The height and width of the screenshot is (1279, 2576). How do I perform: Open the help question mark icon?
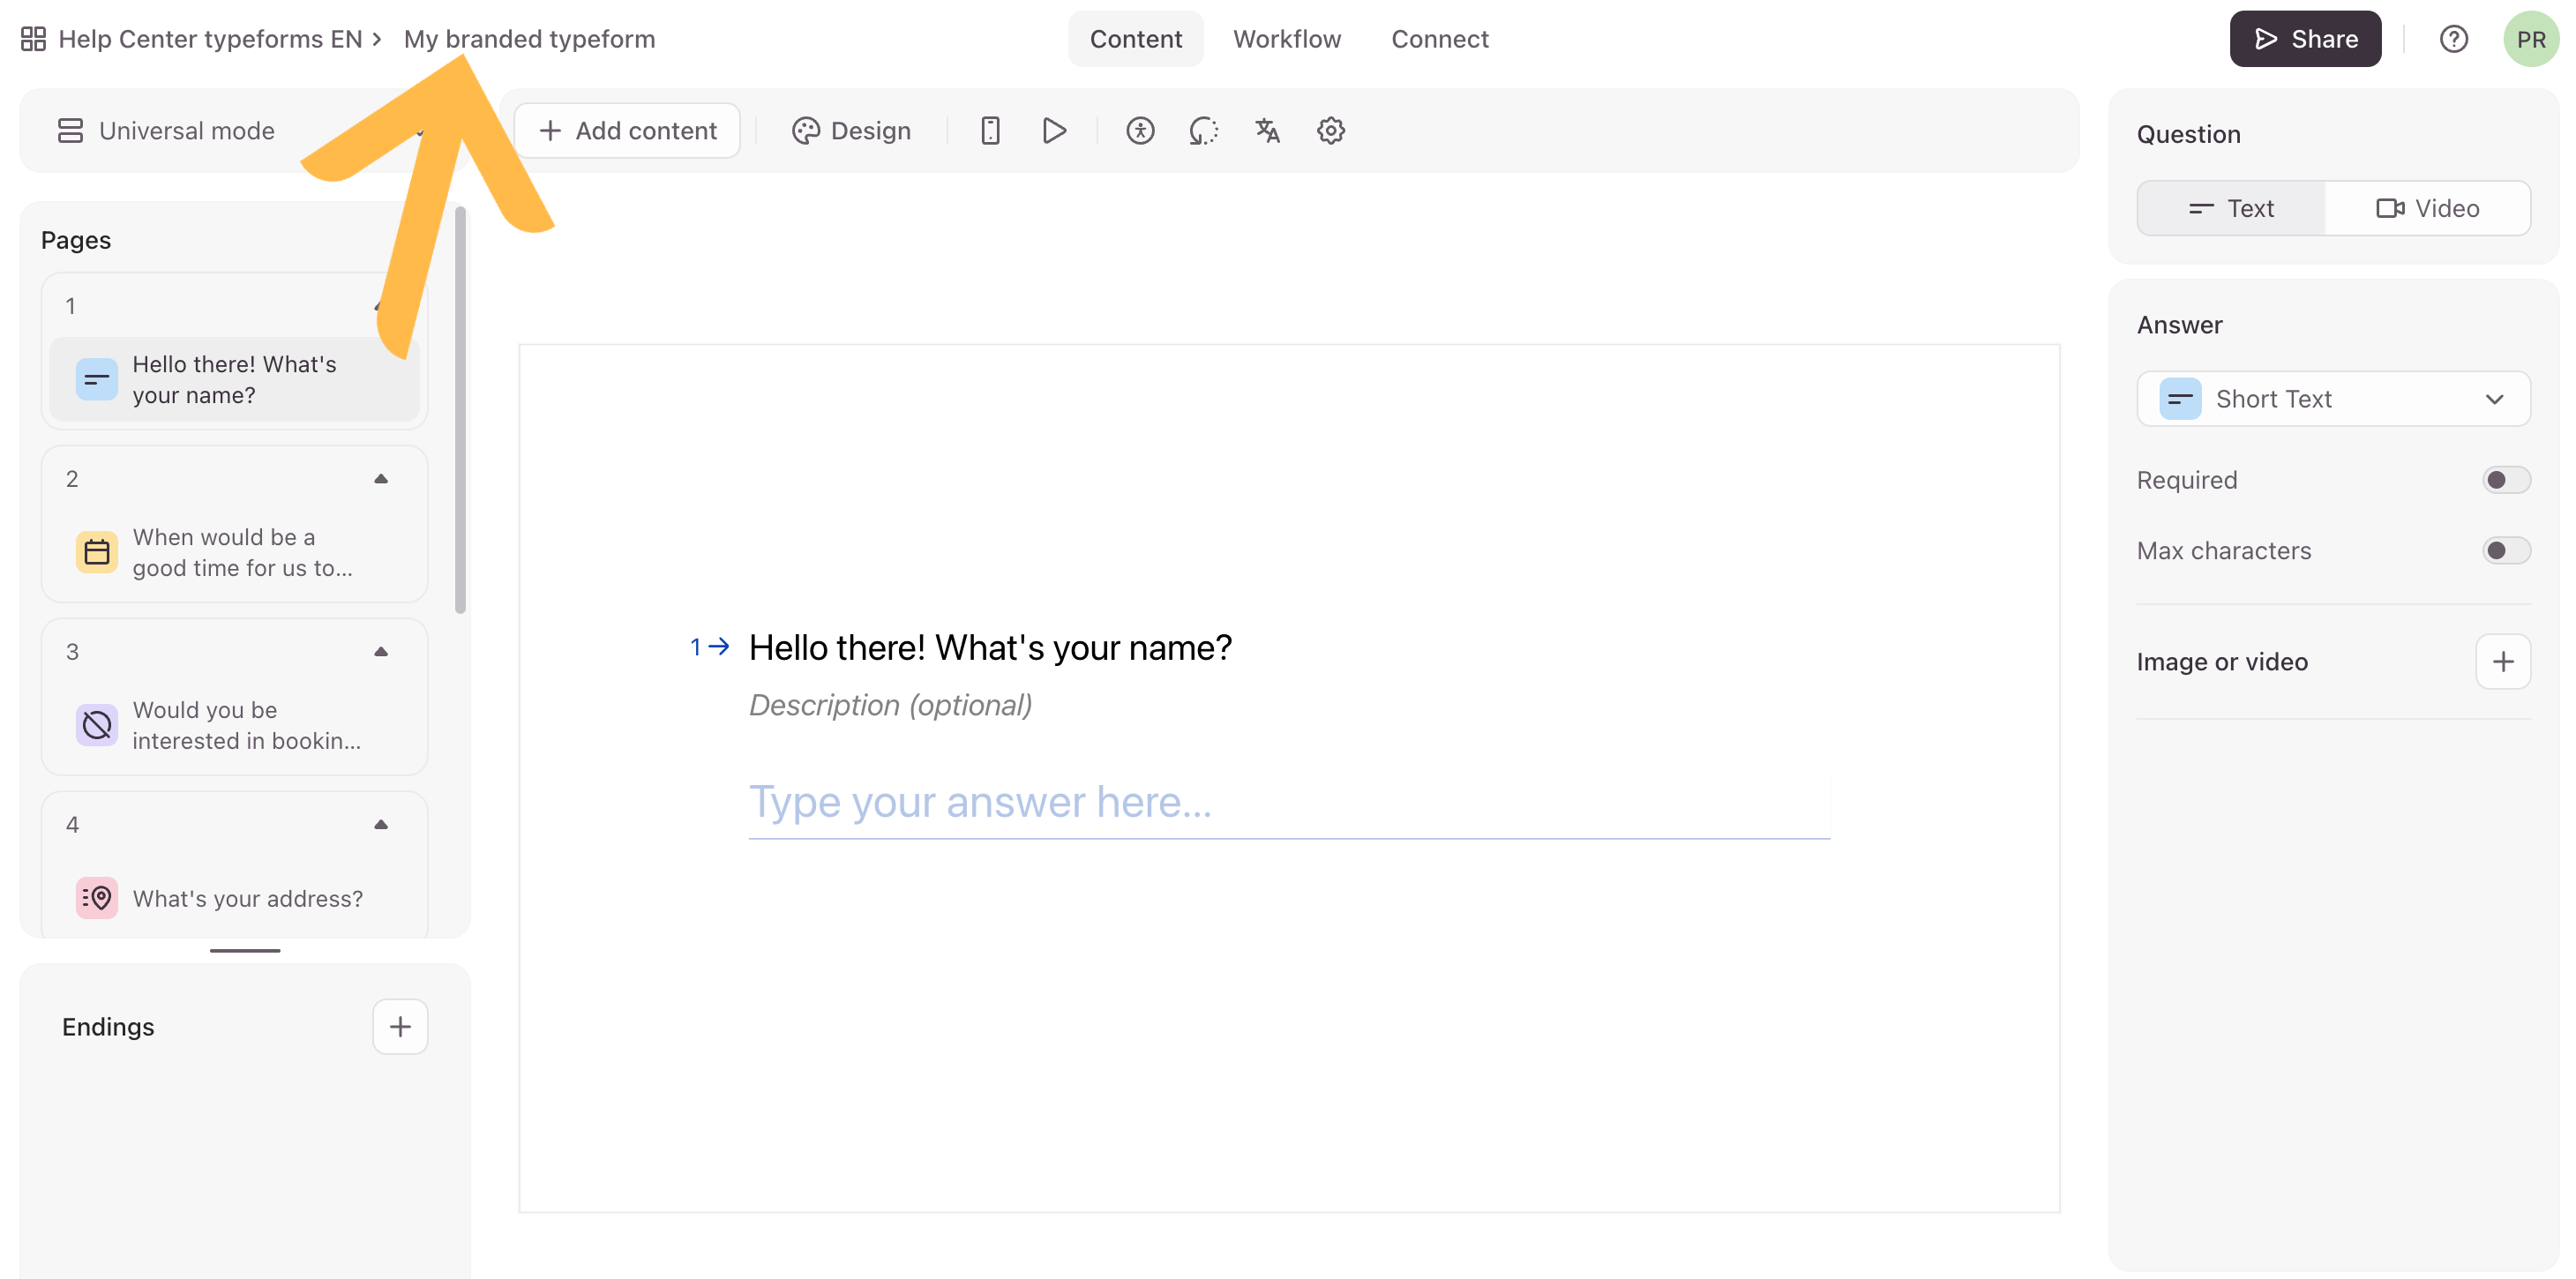point(2453,39)
